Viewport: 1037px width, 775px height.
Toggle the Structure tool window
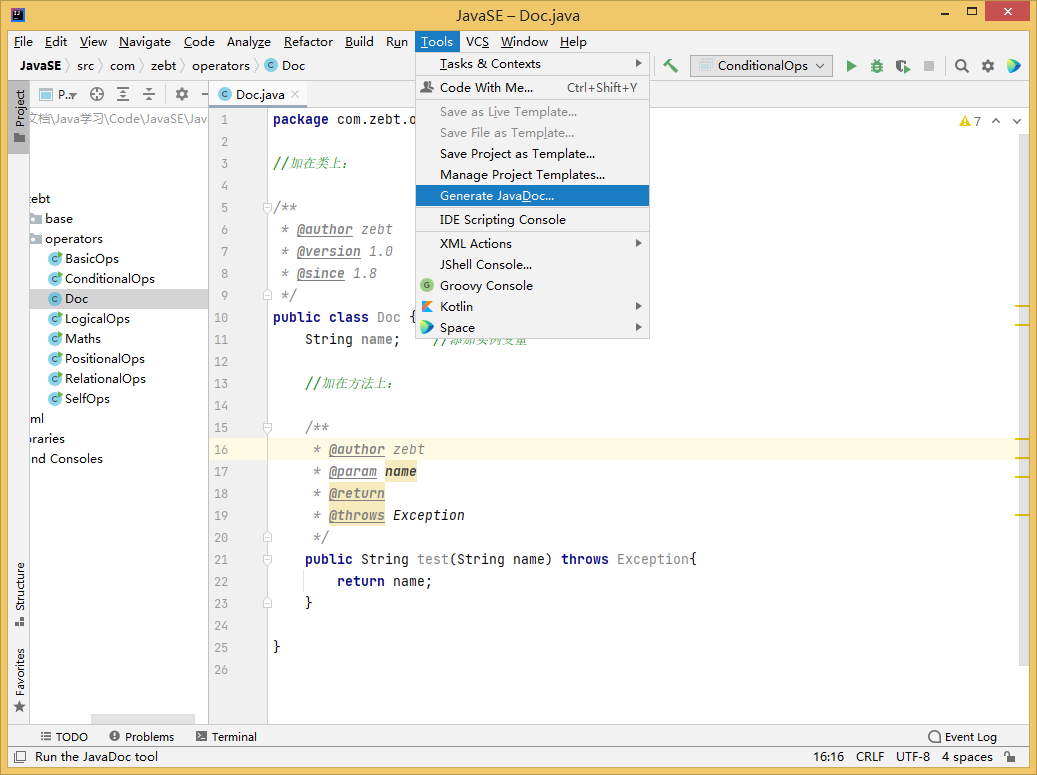19,592
